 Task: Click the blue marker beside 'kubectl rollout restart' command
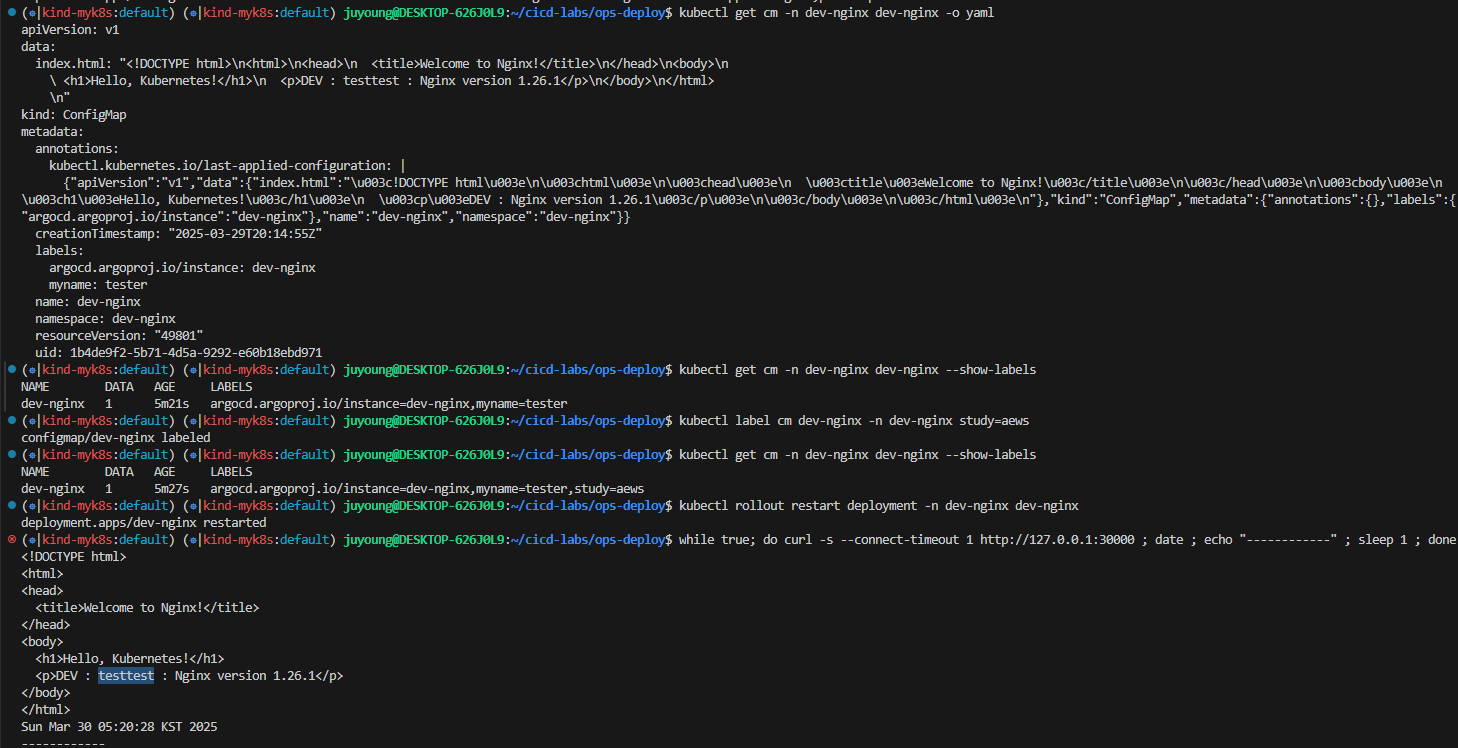11,506
